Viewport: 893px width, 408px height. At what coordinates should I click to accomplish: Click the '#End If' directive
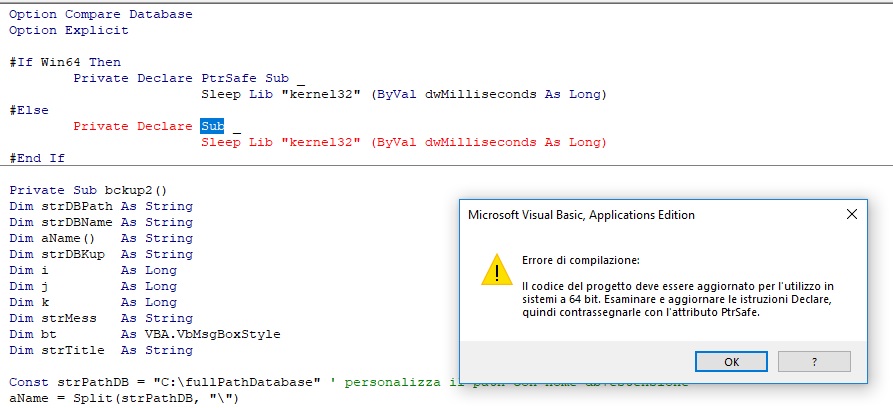tap(37, 158)
